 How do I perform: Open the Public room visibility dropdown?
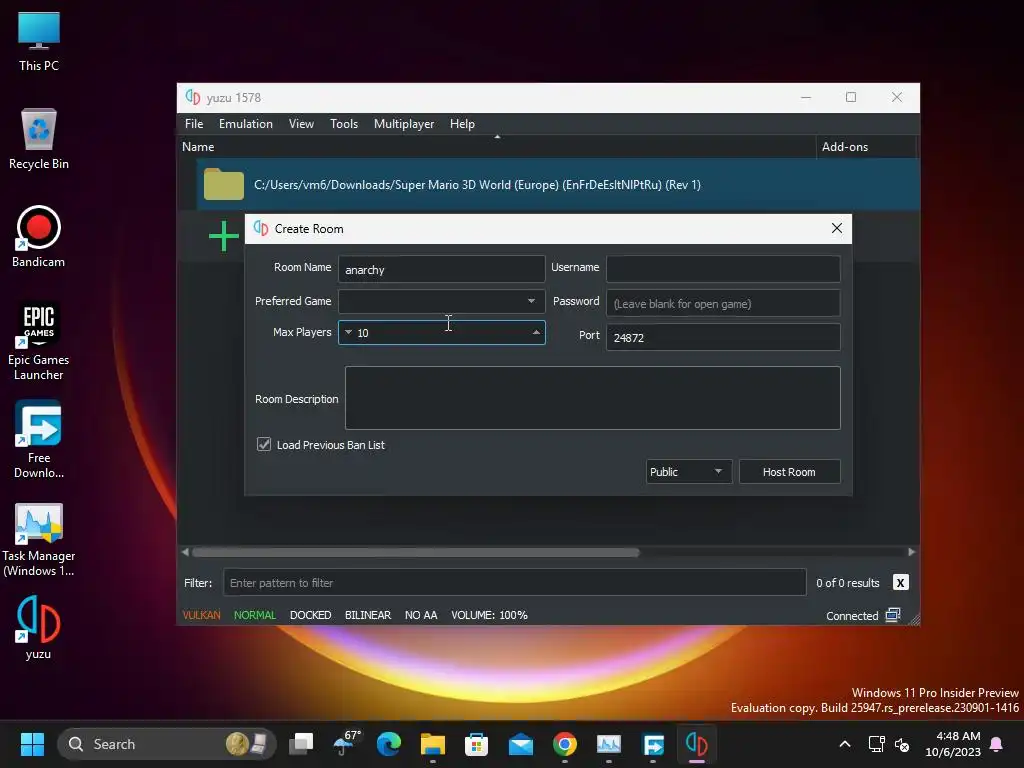688,472
